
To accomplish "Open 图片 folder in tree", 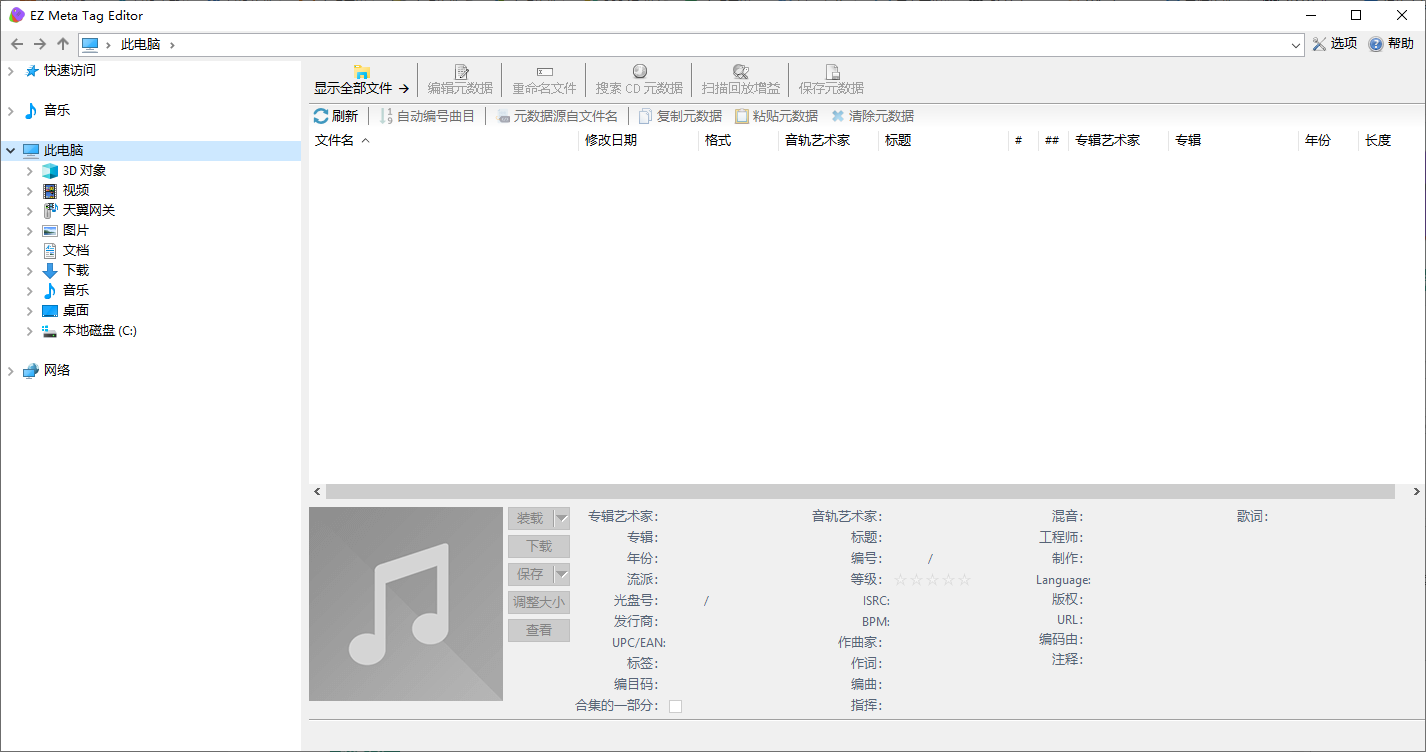I will point(76,231).
